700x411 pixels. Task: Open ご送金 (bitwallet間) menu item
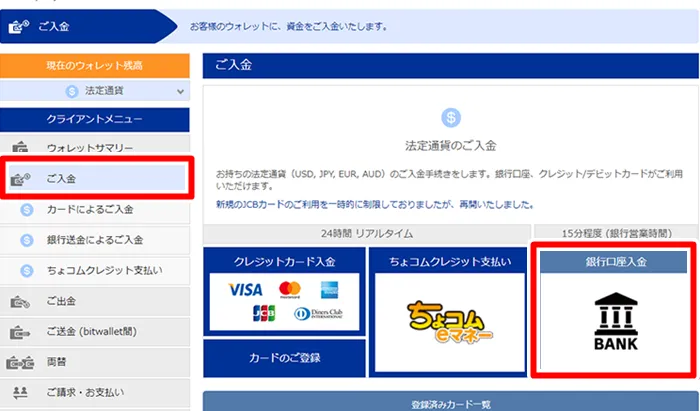point(95,332)
